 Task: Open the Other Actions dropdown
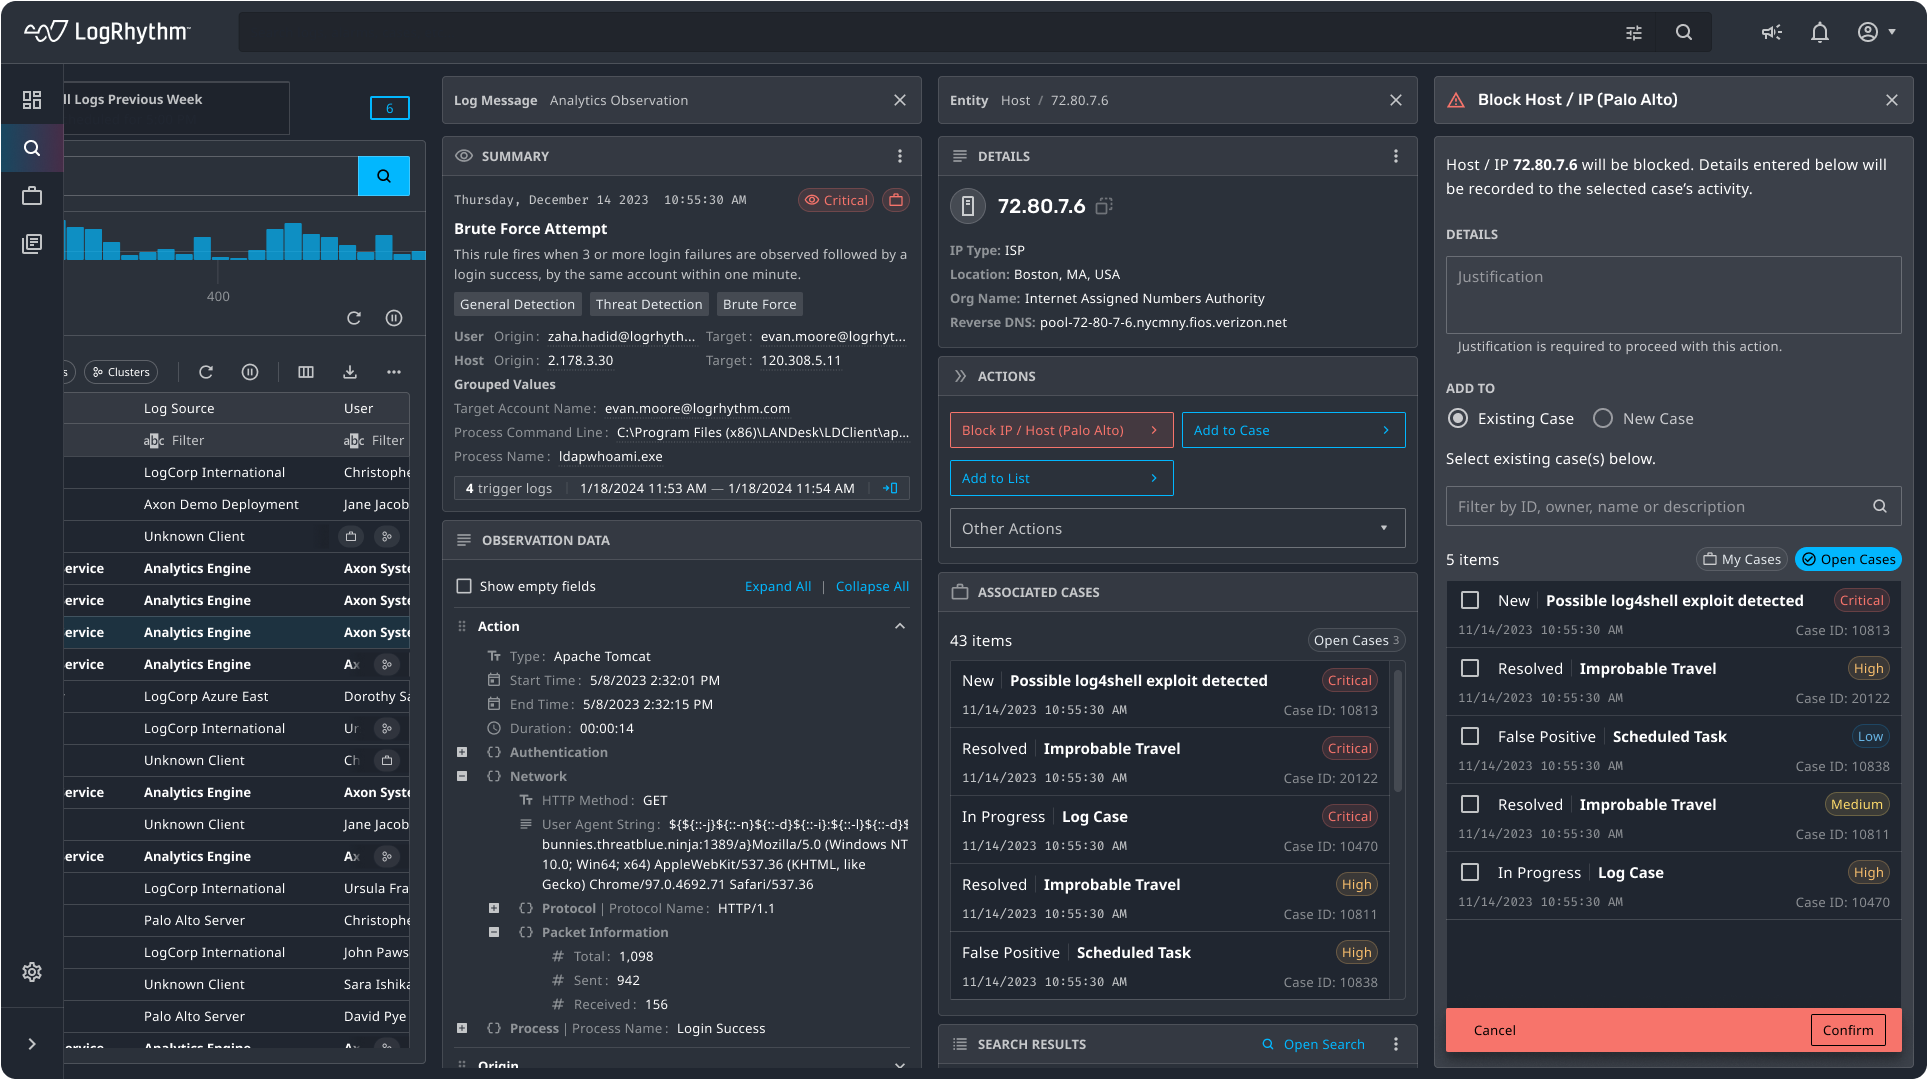click(1177, 528)
